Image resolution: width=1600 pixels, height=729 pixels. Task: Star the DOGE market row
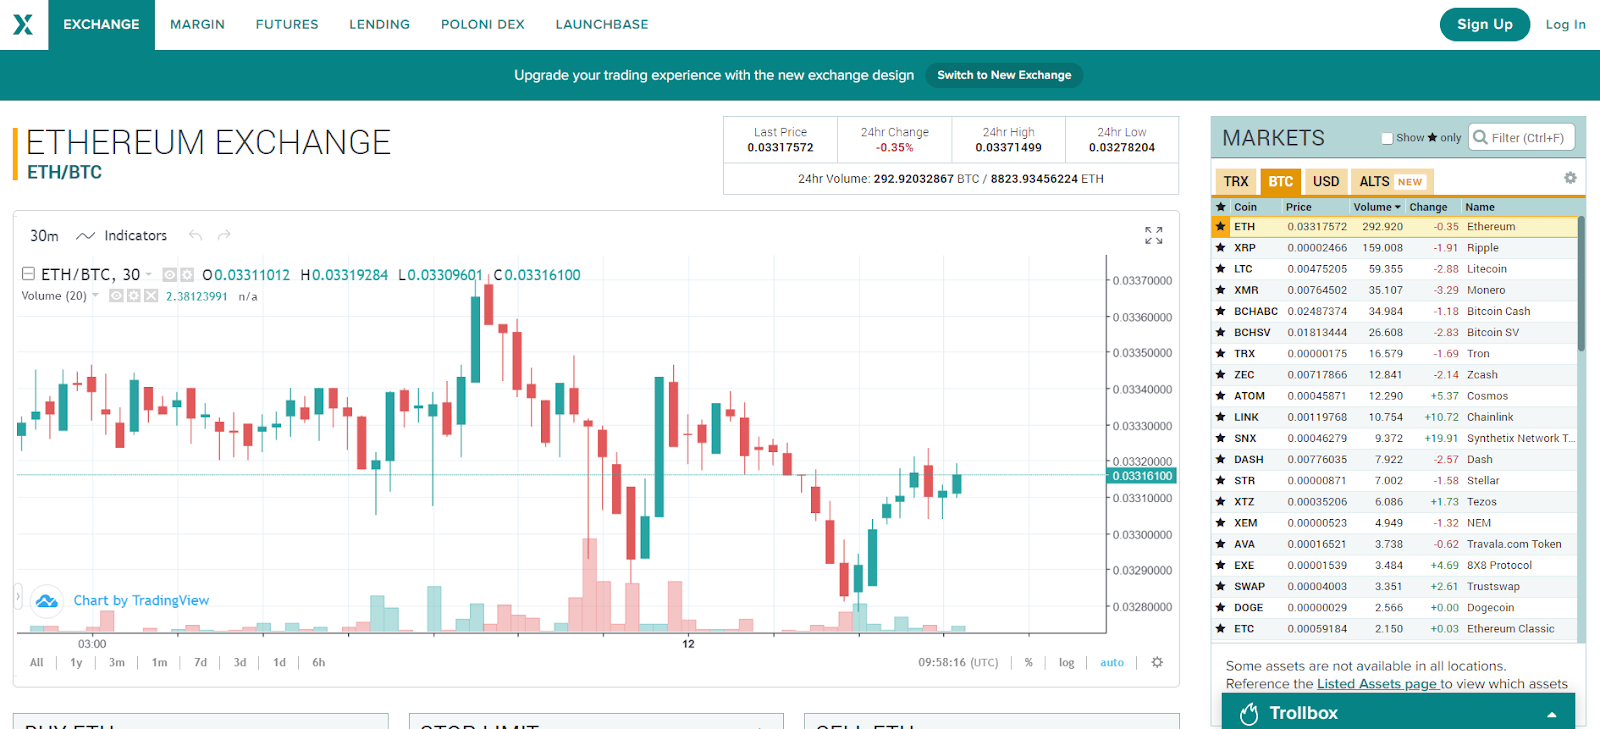1220,608
